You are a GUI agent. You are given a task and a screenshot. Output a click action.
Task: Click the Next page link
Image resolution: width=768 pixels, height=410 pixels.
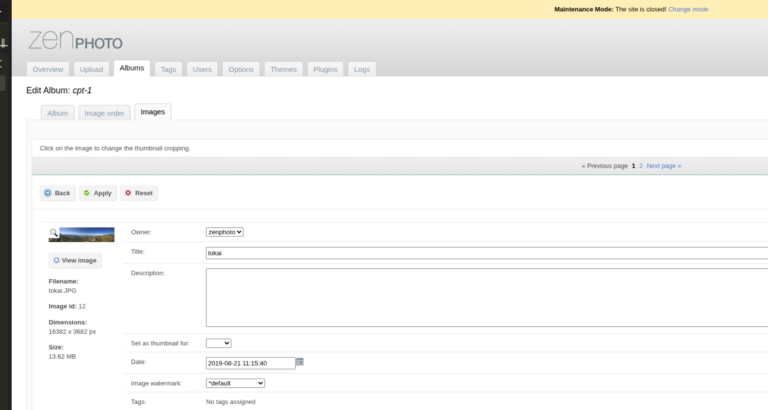click(664, 166)
